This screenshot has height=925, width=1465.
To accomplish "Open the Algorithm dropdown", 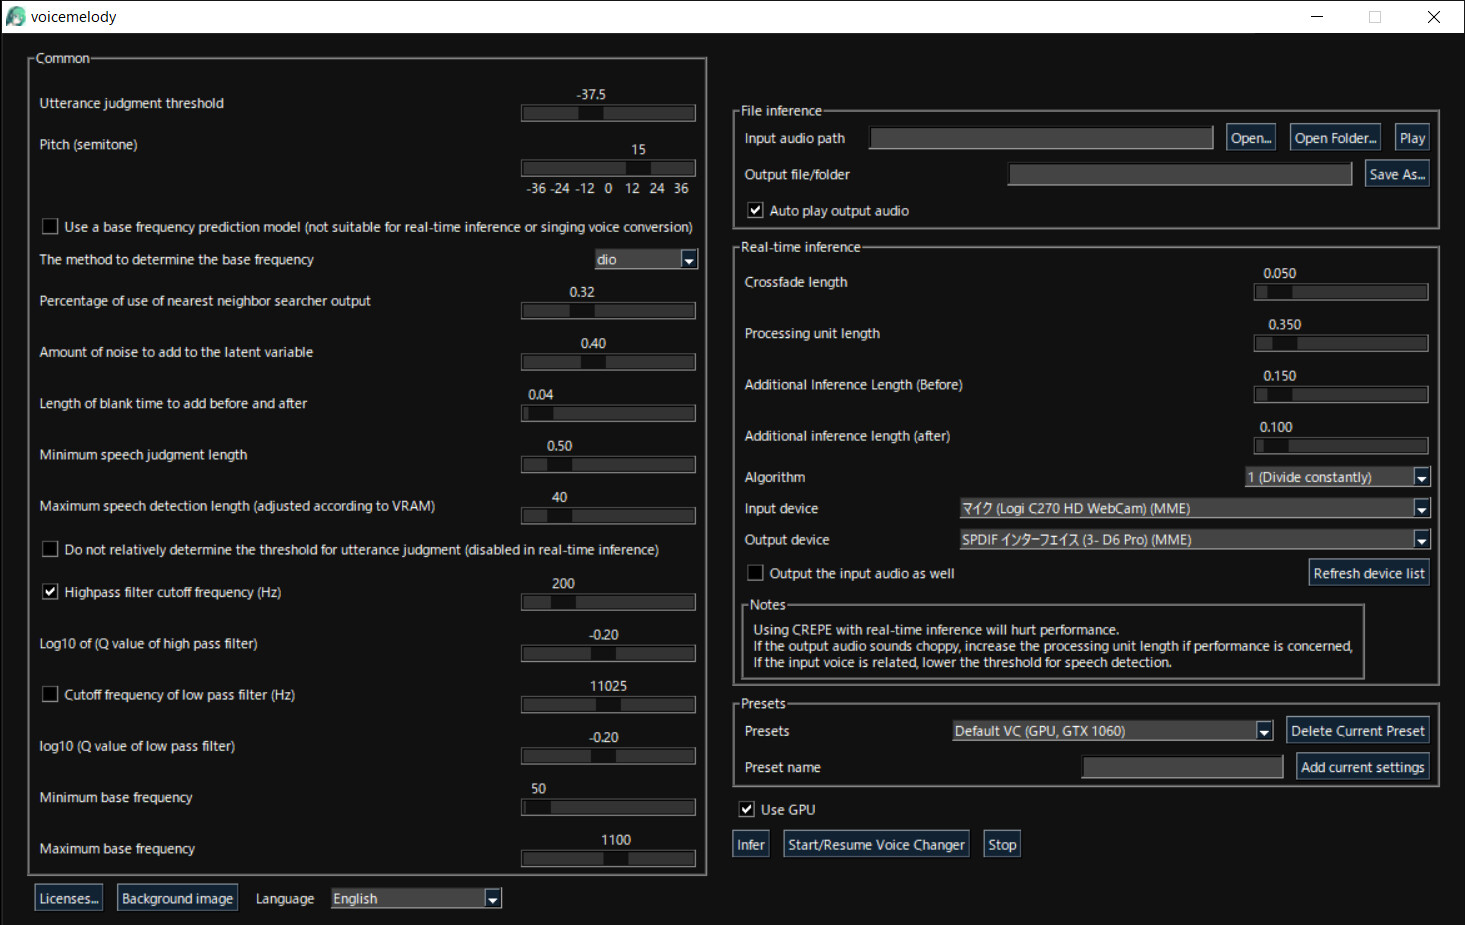I will (x=1420, y=477).
